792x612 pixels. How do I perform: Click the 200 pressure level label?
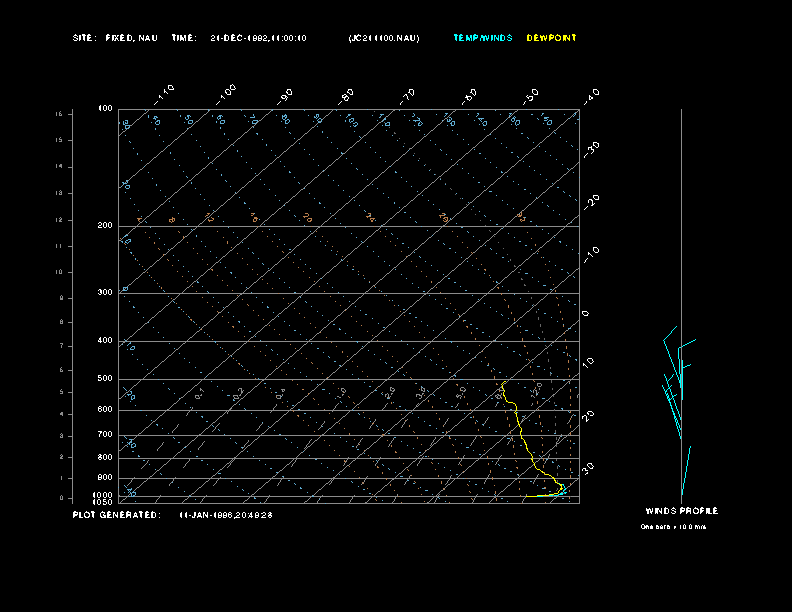coord(105,226)
